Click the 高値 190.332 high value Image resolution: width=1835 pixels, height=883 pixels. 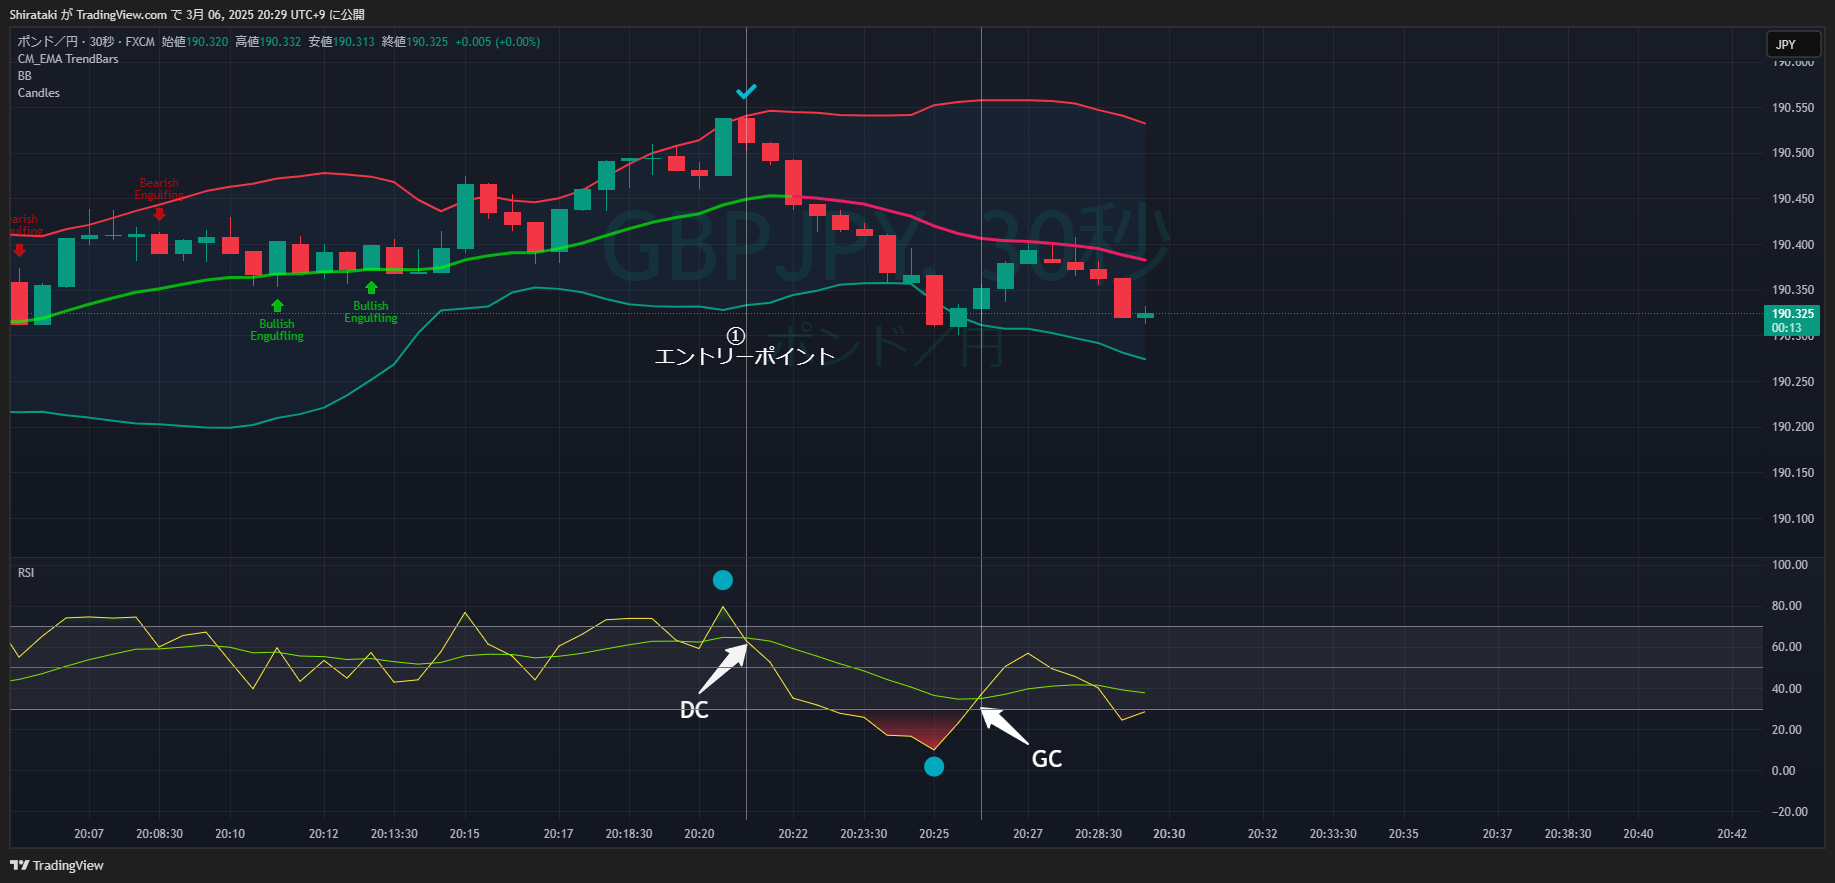pyautogui.click(x=268, y=42)
